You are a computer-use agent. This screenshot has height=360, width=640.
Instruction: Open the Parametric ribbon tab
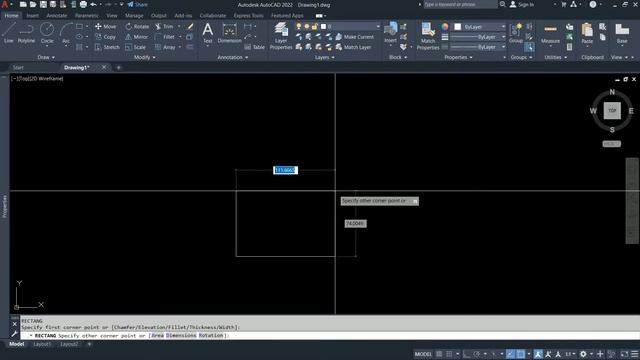coord(87,16)
